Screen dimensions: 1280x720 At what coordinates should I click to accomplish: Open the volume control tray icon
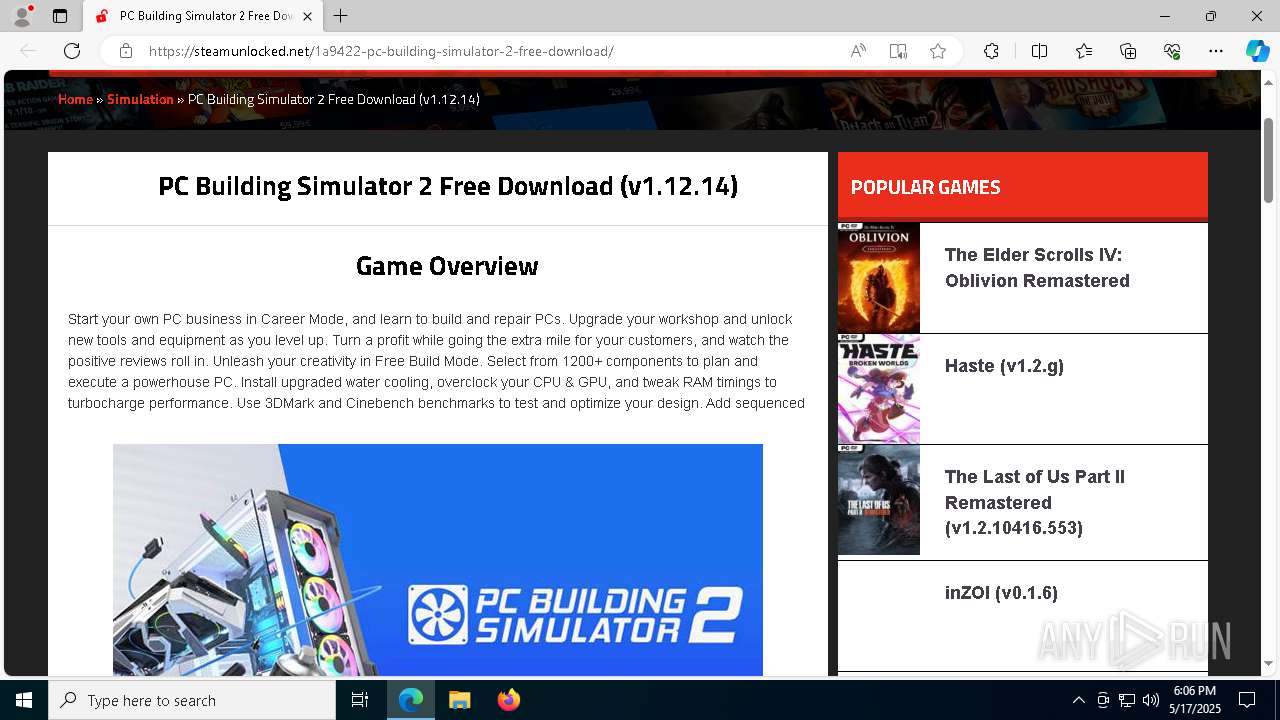(x=1151, y=700)
